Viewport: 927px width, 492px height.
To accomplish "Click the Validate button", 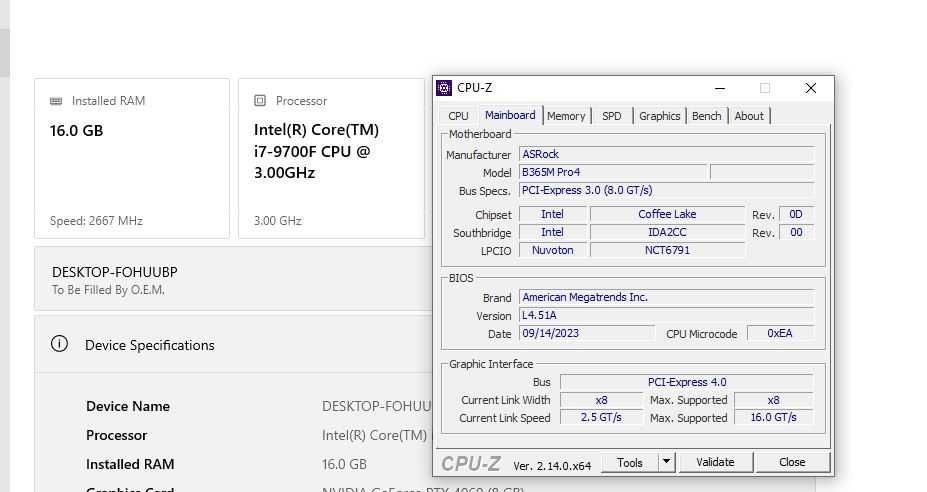I will (x=715, y=462).
